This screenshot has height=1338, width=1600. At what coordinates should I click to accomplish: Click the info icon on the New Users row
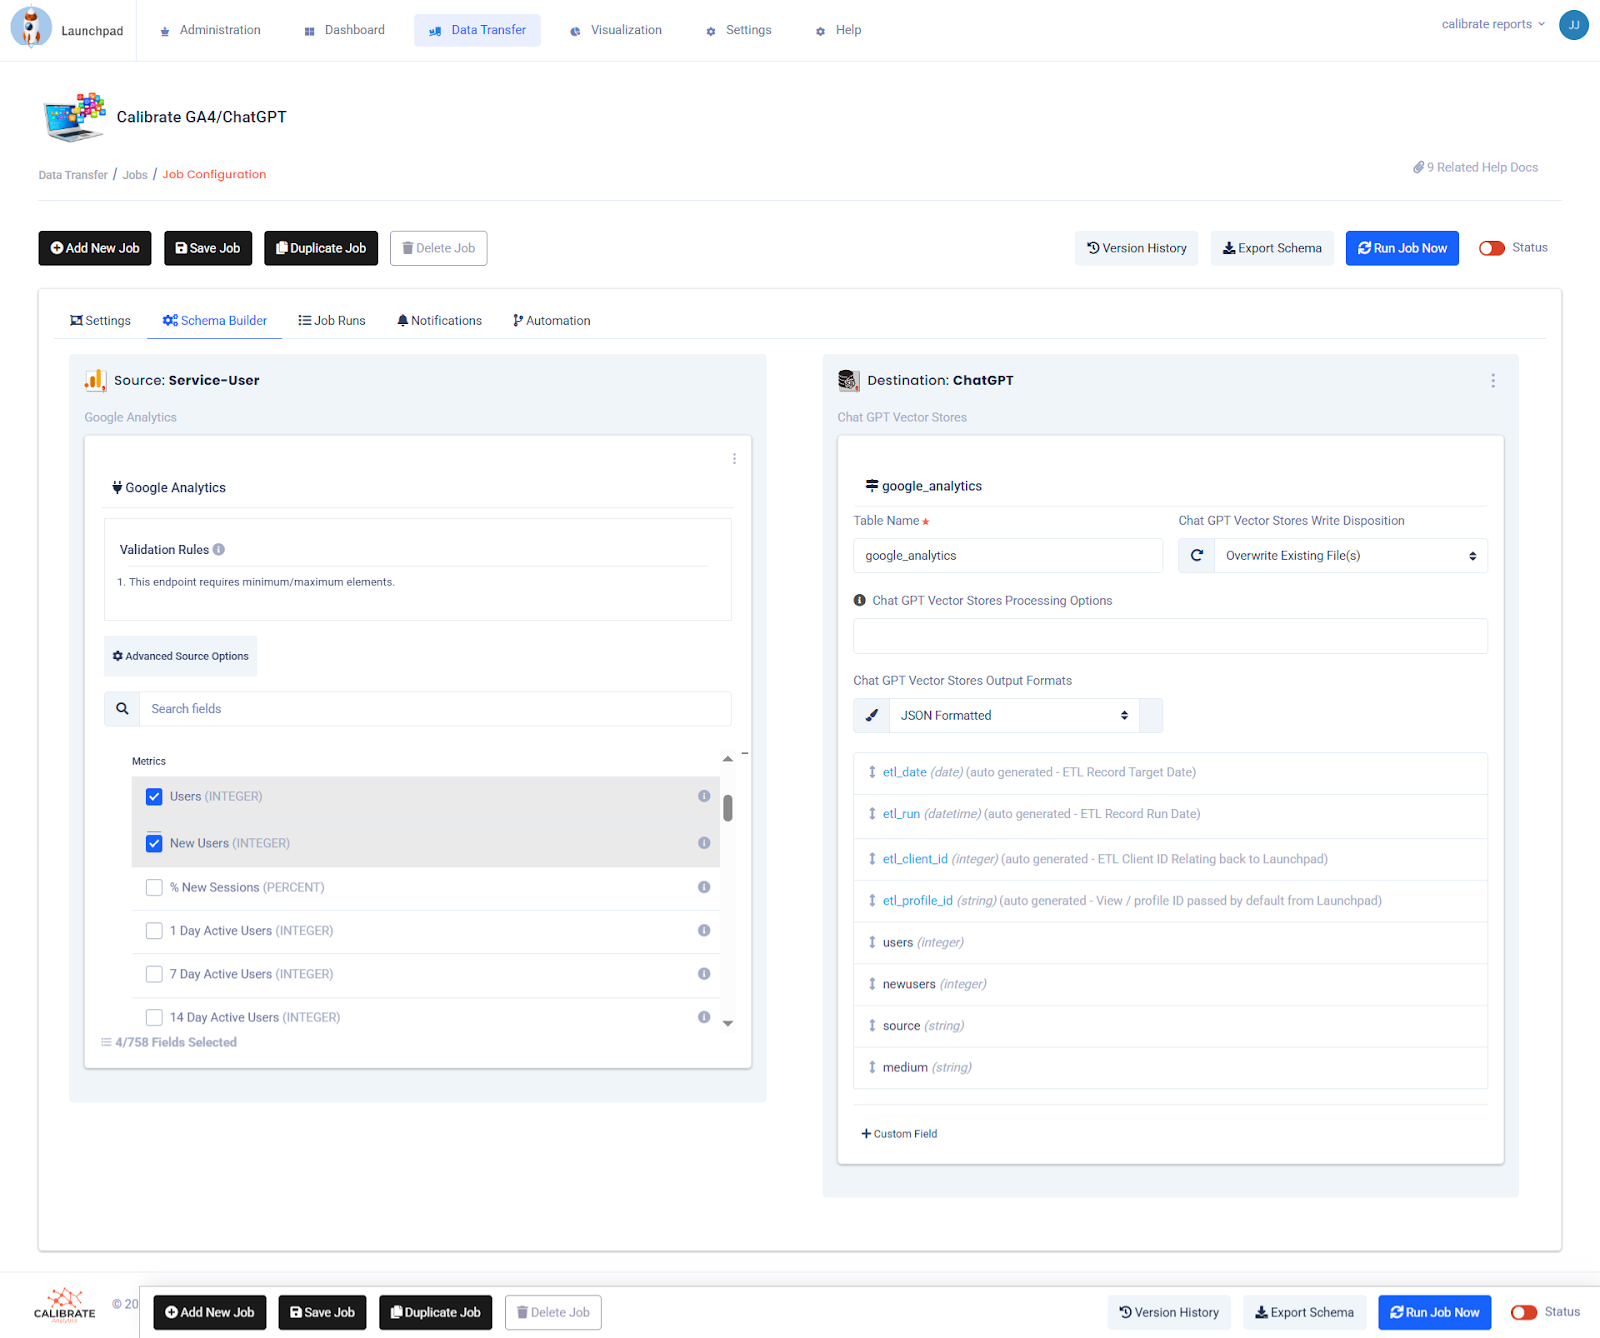point(704,843)
